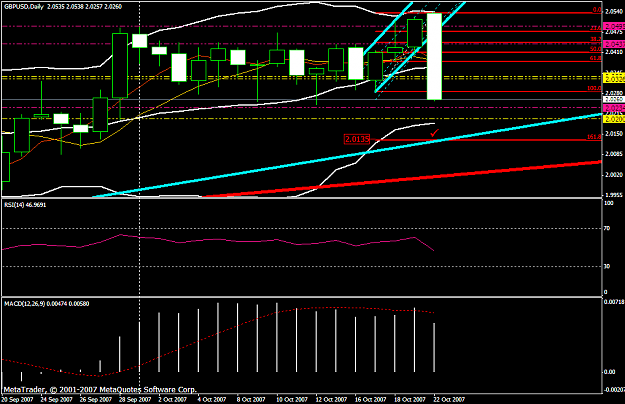Click the 20 Sep 2007 date label

(17, 399)
